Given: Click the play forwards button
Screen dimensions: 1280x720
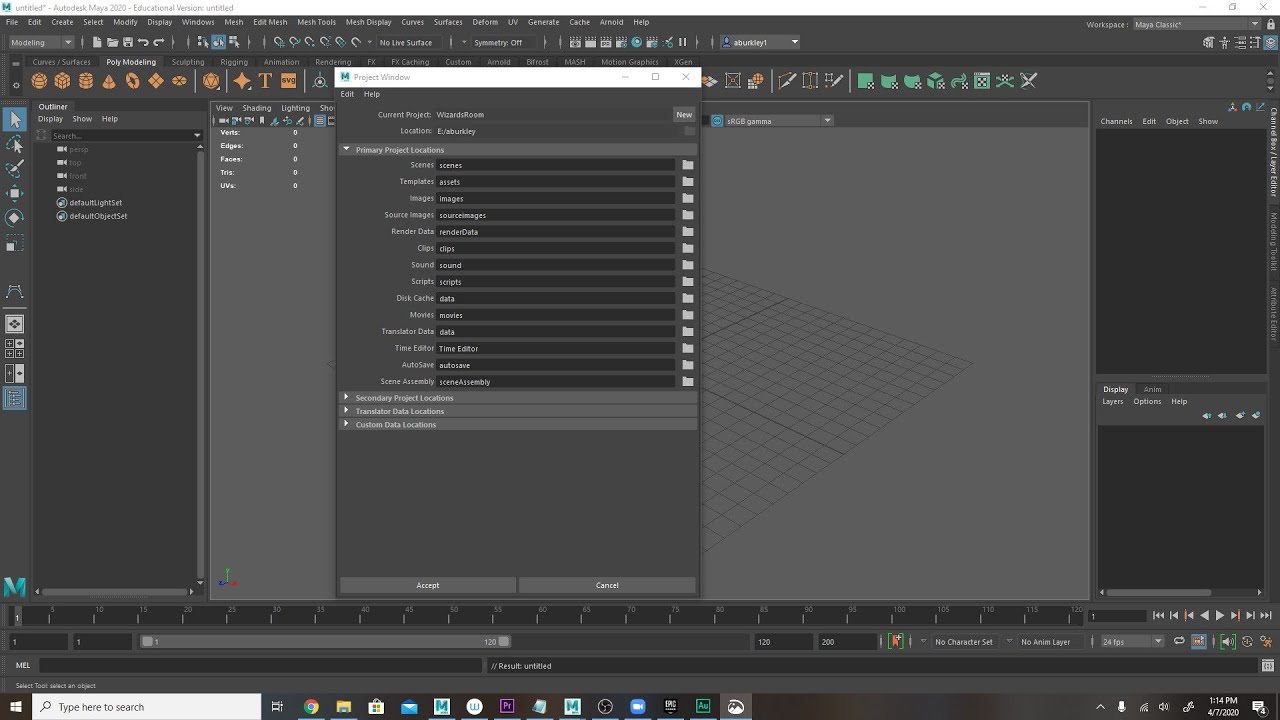Looking at the screenshot, I should coord(1220,616).
